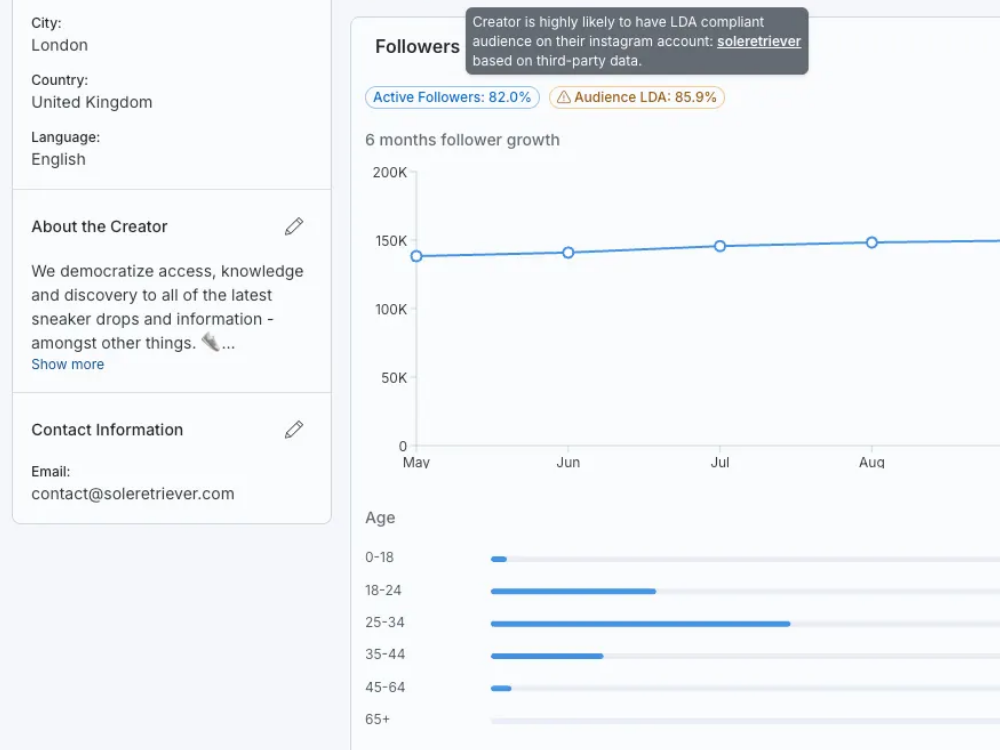Viewport: 1000px width, 750px height.
Task: Click the Followers section heading
Action: (417, 47)
